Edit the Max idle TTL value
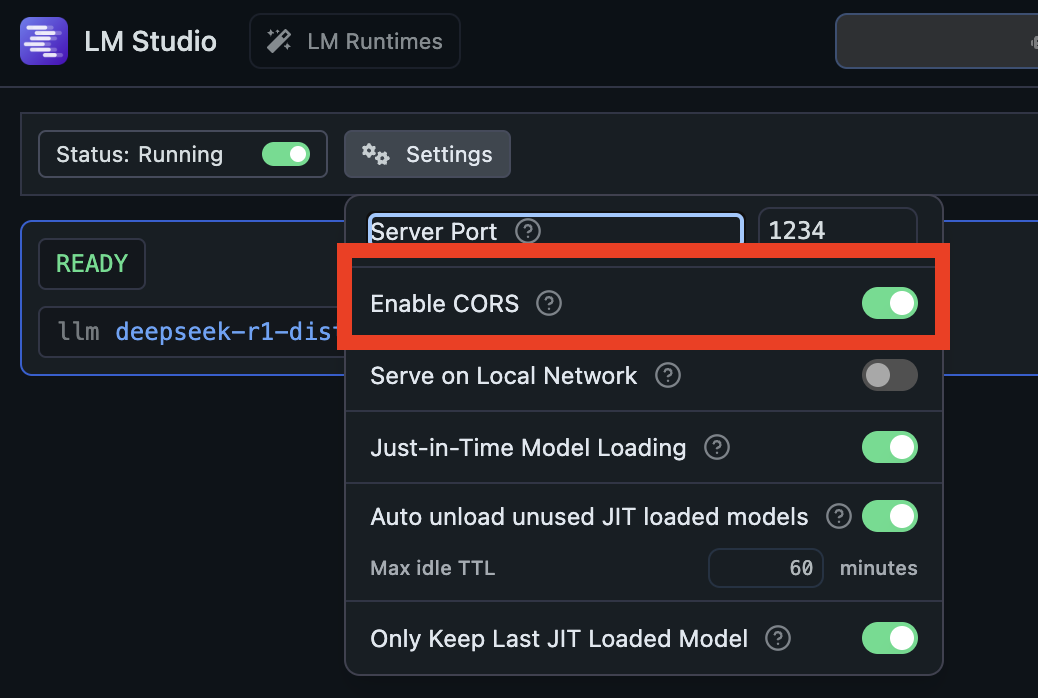1038x698 pixels. (766, 567)
